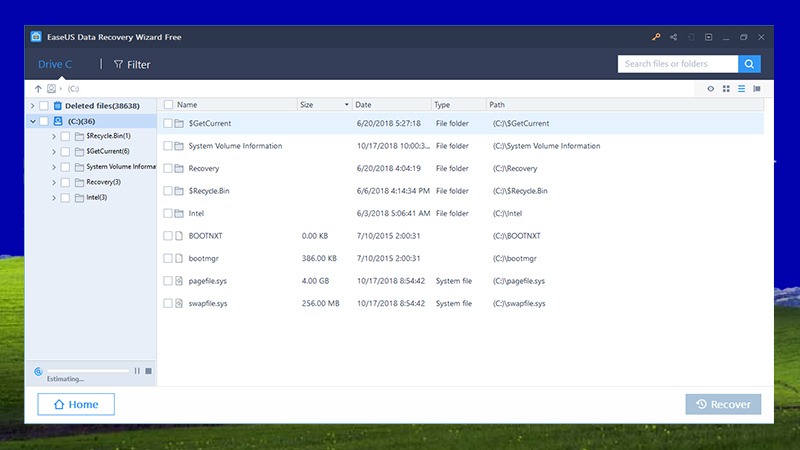Viewport: 800px width, 450px height.
Task: Expand the Intel(3) tree folder
Action: (54, 197)
